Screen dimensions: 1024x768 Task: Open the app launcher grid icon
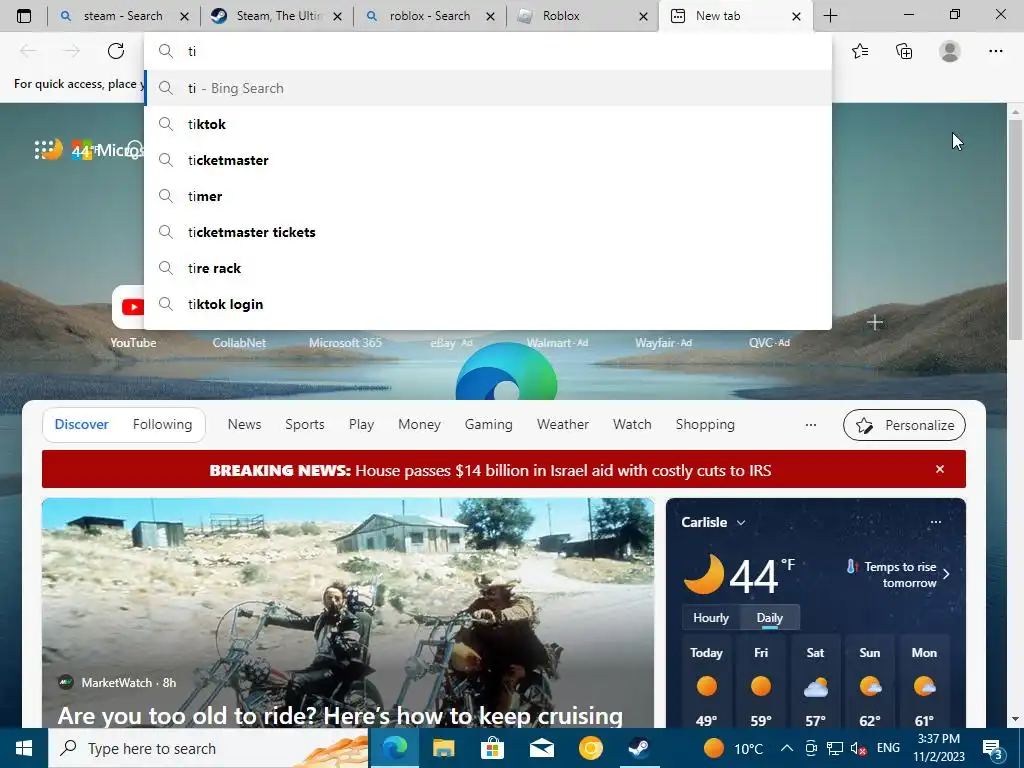(x=43, y=150)
